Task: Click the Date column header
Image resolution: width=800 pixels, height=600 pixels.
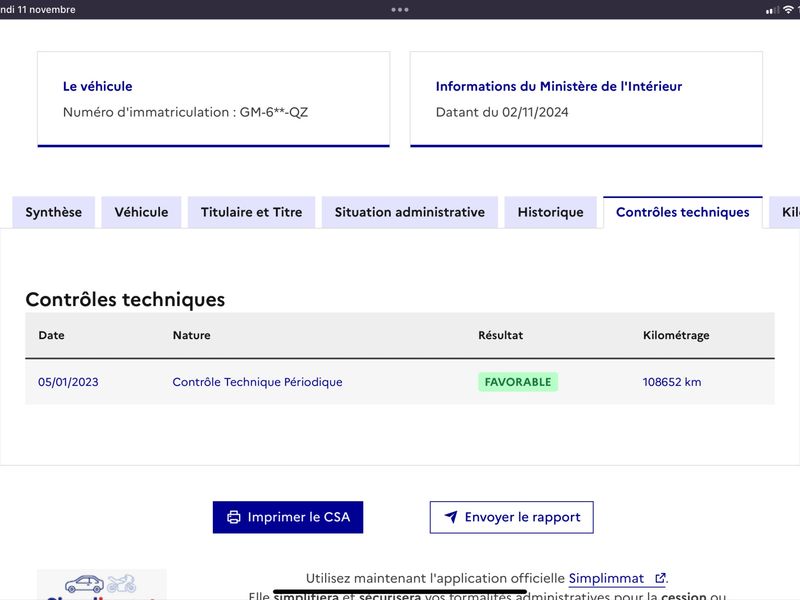Action: click(52, 335)
